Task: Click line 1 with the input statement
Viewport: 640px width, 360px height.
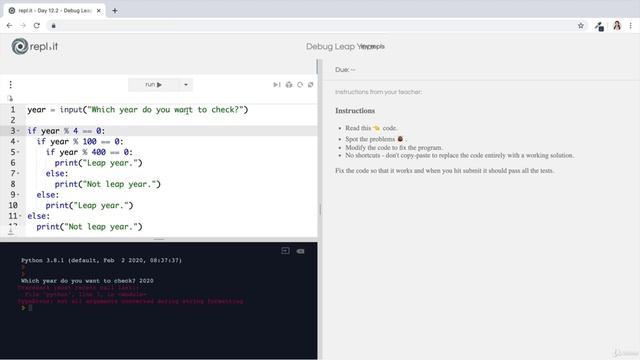Action: pos(138,110)
